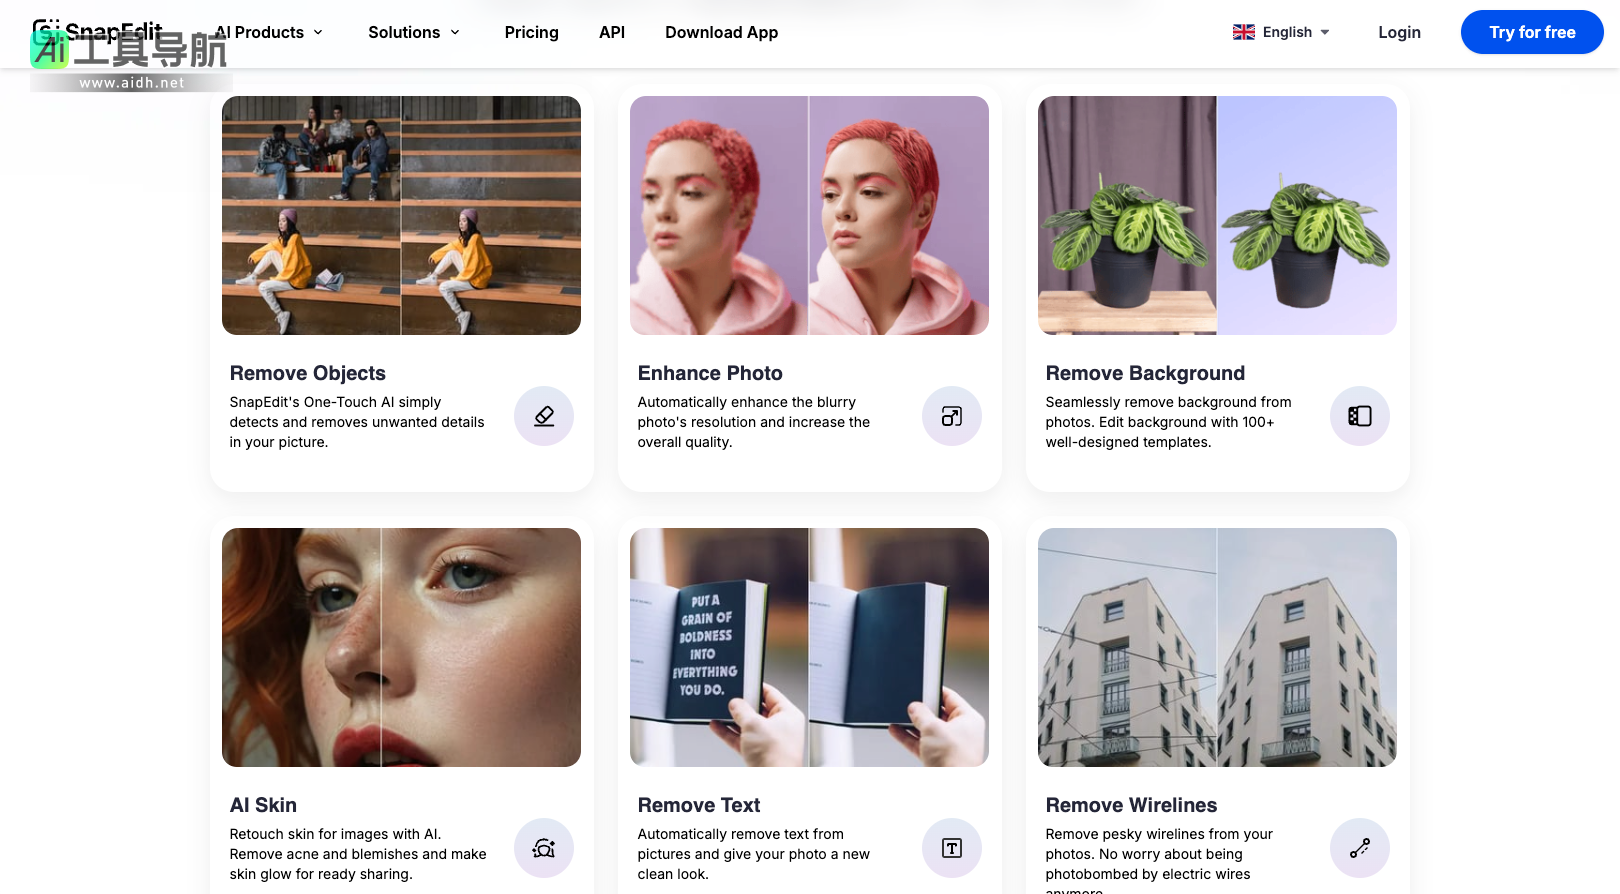Click the Remove Wirelines icon button
The height and width of the screenshot is (894, 1620).
pyautogui.click(x=1359, y=848)
